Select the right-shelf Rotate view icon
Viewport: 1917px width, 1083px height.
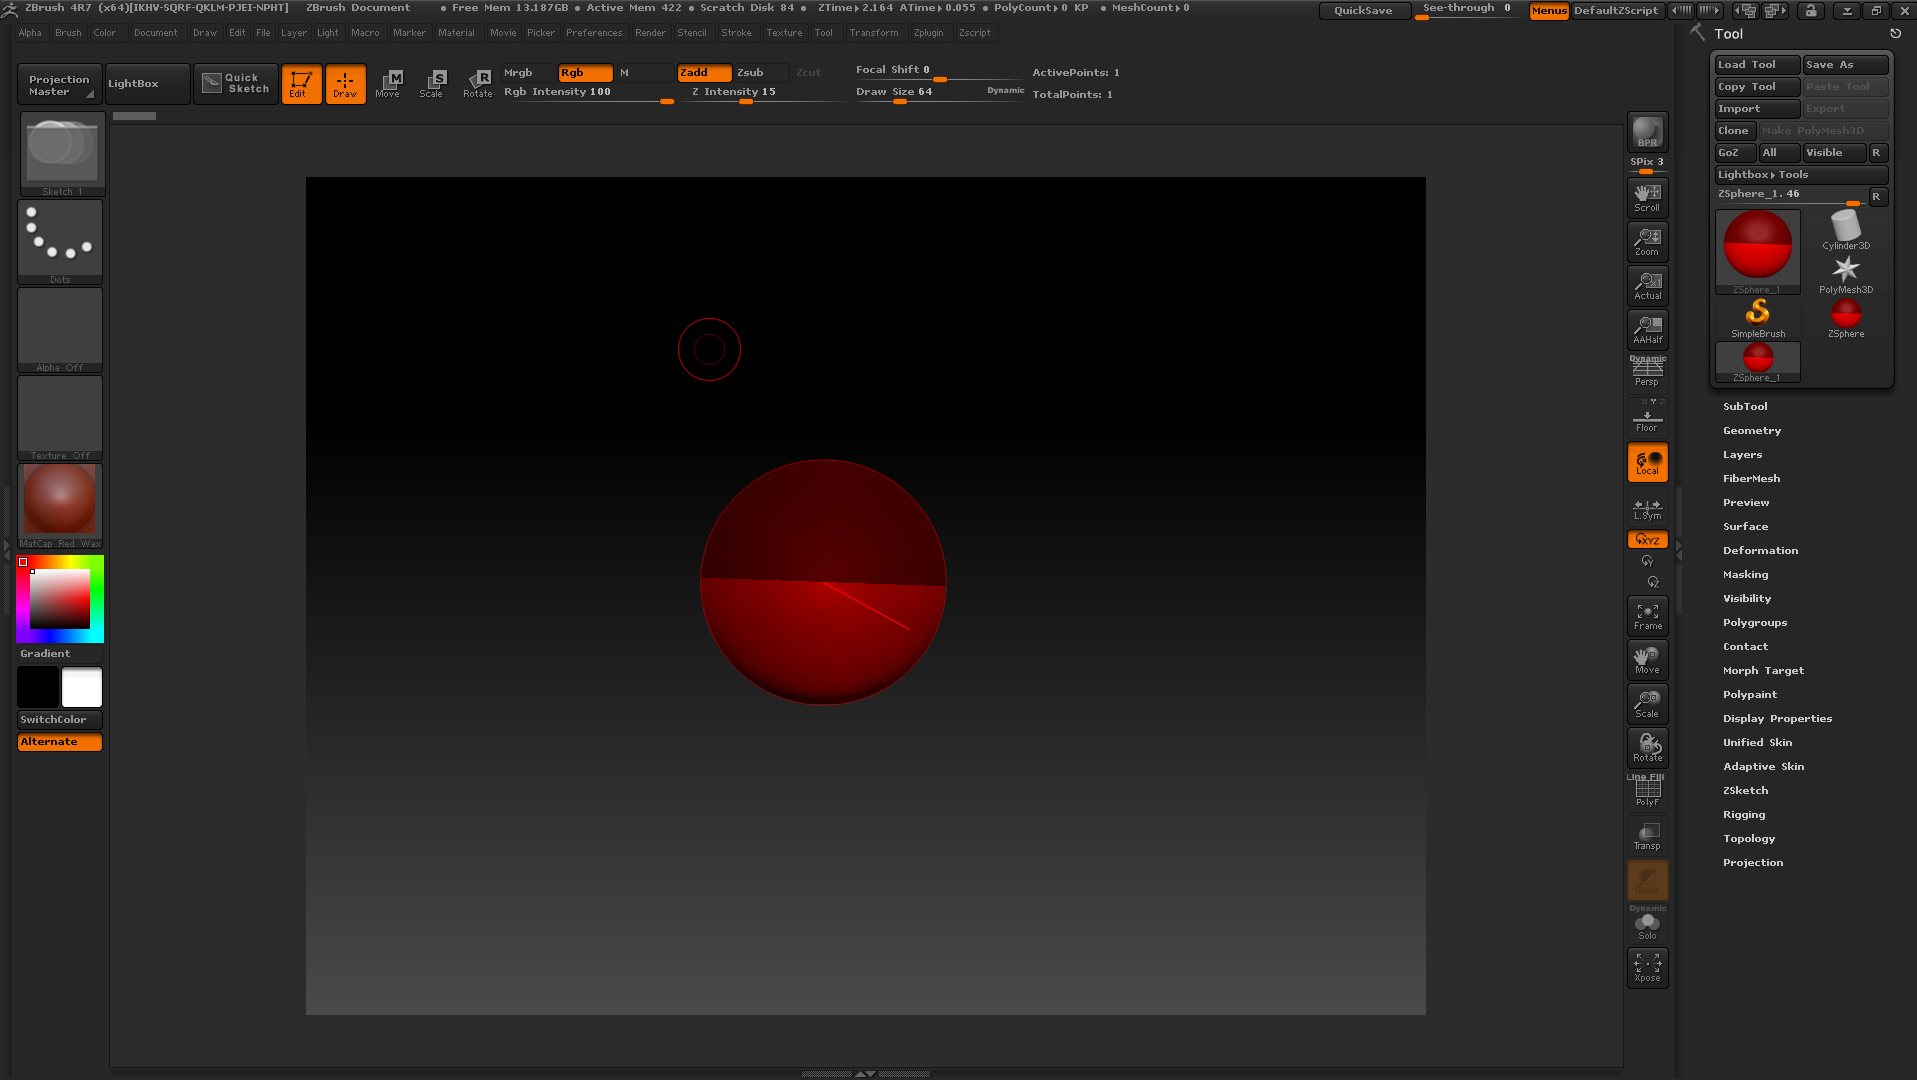click(1647, 748)
